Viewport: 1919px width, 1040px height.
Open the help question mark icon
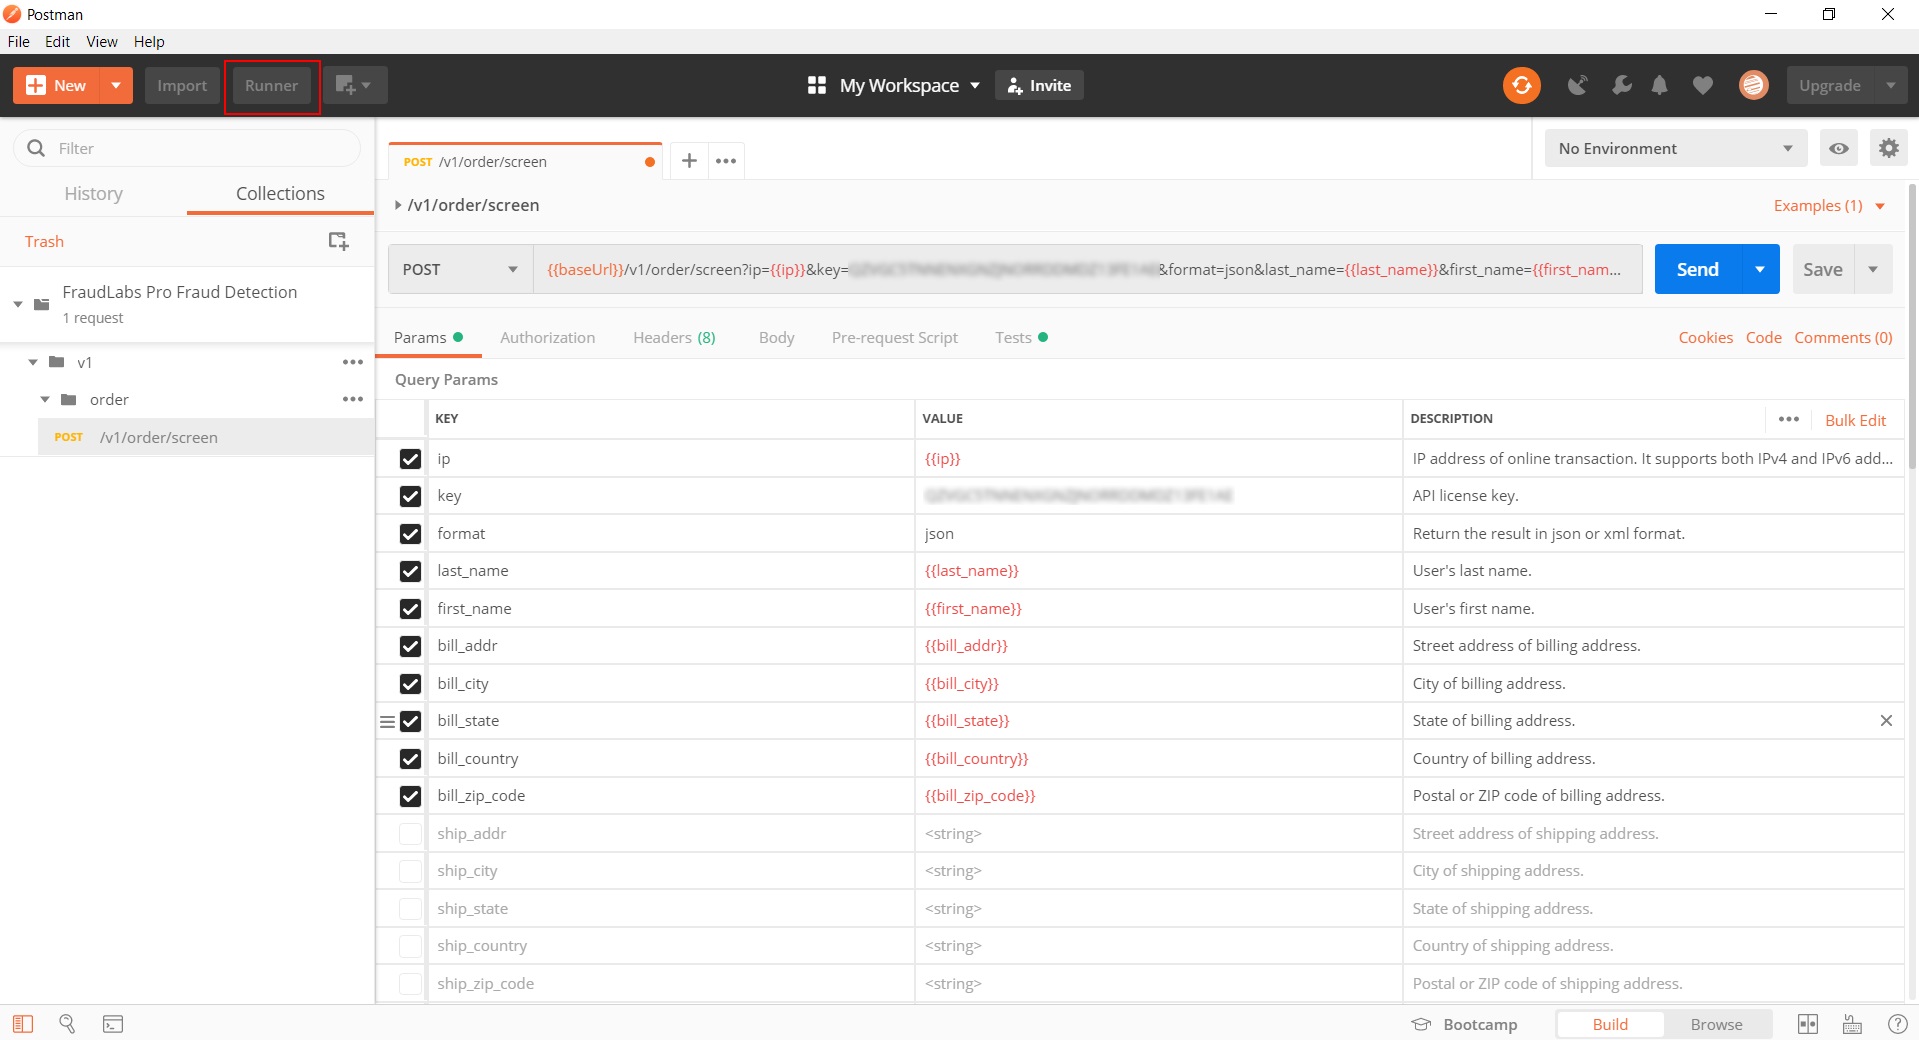point(1897,1024)
